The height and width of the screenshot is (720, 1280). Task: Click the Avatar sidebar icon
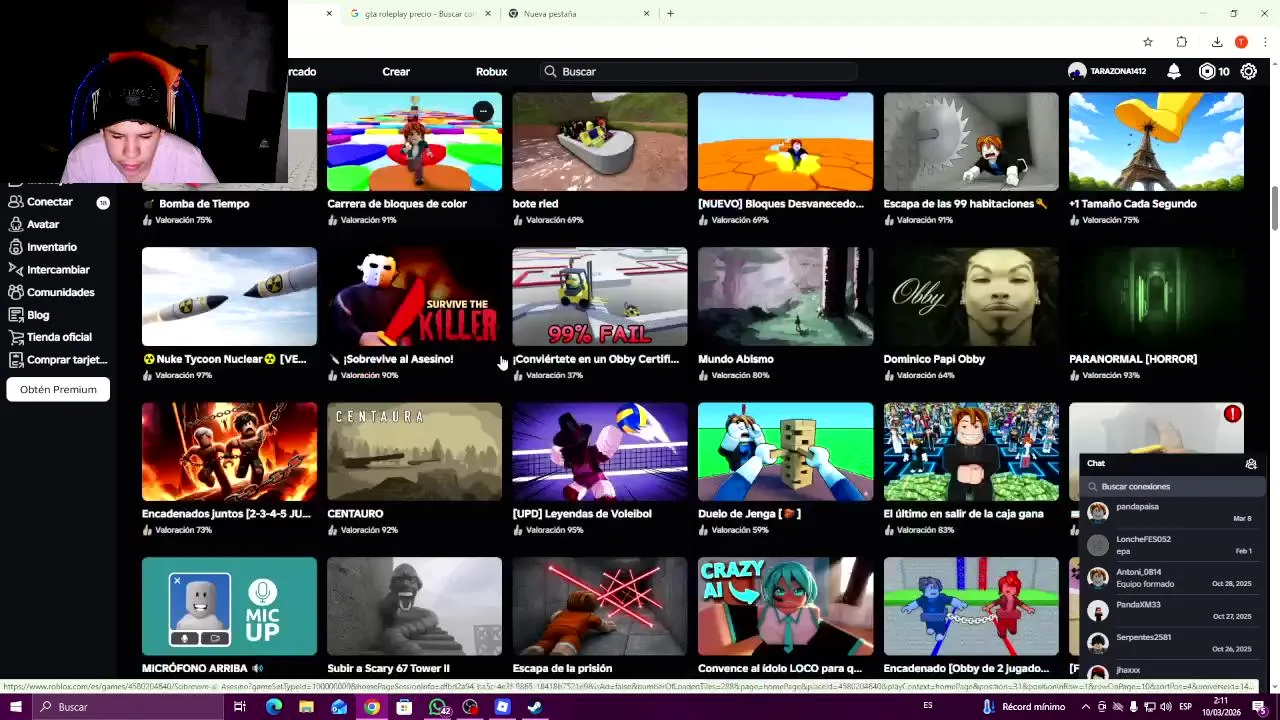[x=16, y=224]
